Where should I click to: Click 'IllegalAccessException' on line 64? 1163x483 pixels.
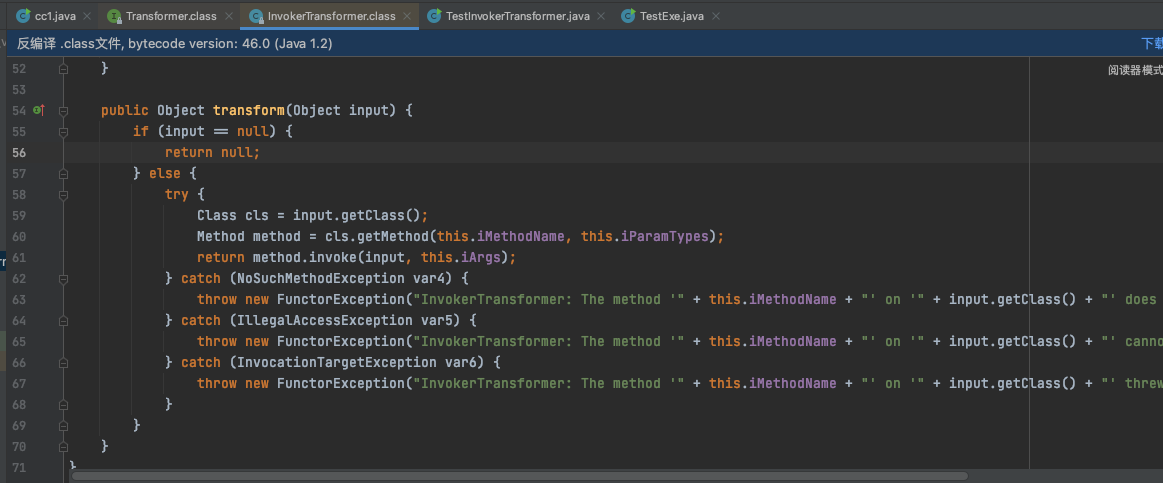click(x=325, y=321)
